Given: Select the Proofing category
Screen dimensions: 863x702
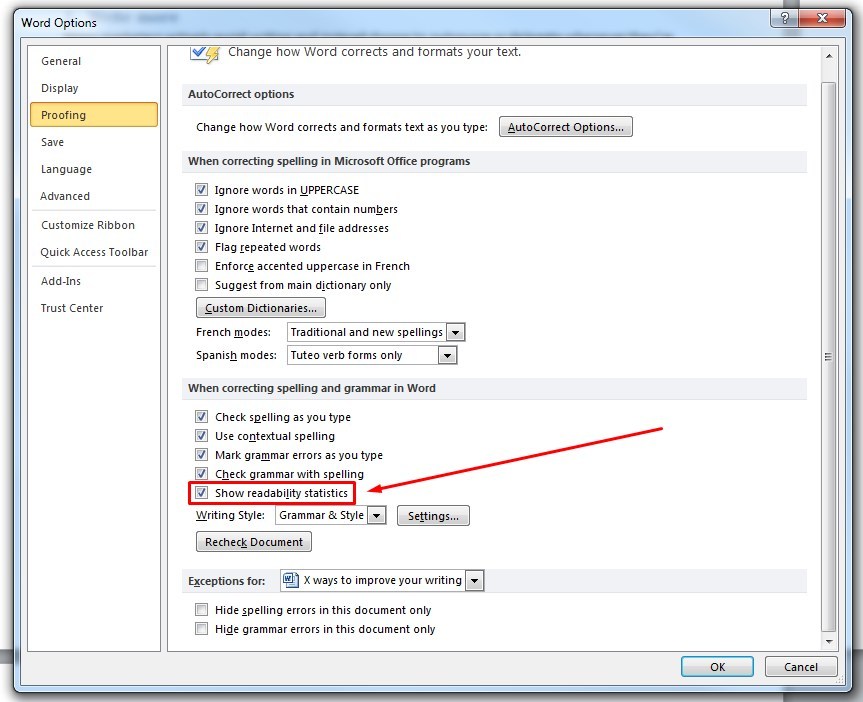Looking at the screenshot, I should [94, 115].
